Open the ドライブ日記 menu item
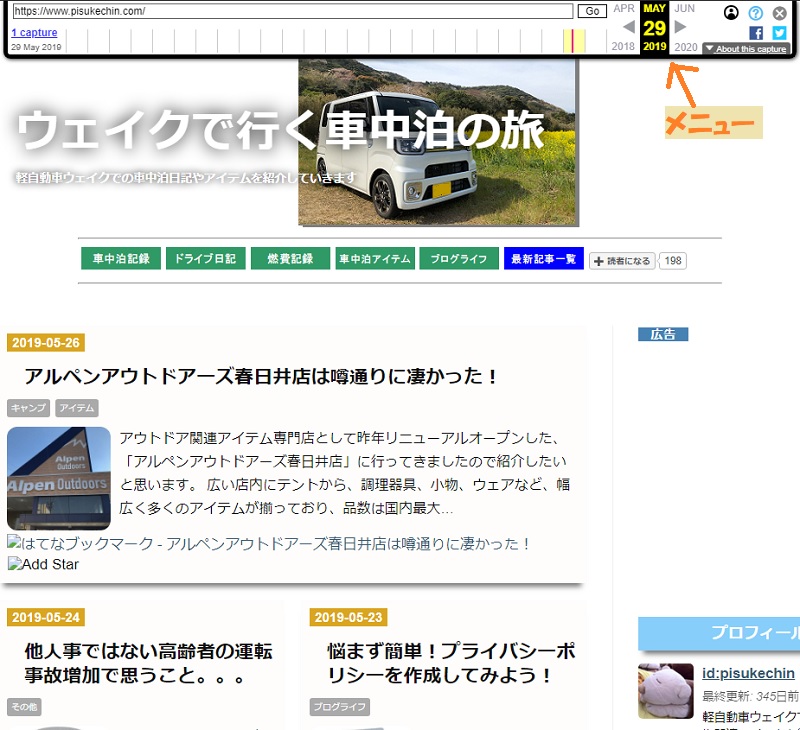800x730 pixels. pyautogui.click(x=205, y=259)
